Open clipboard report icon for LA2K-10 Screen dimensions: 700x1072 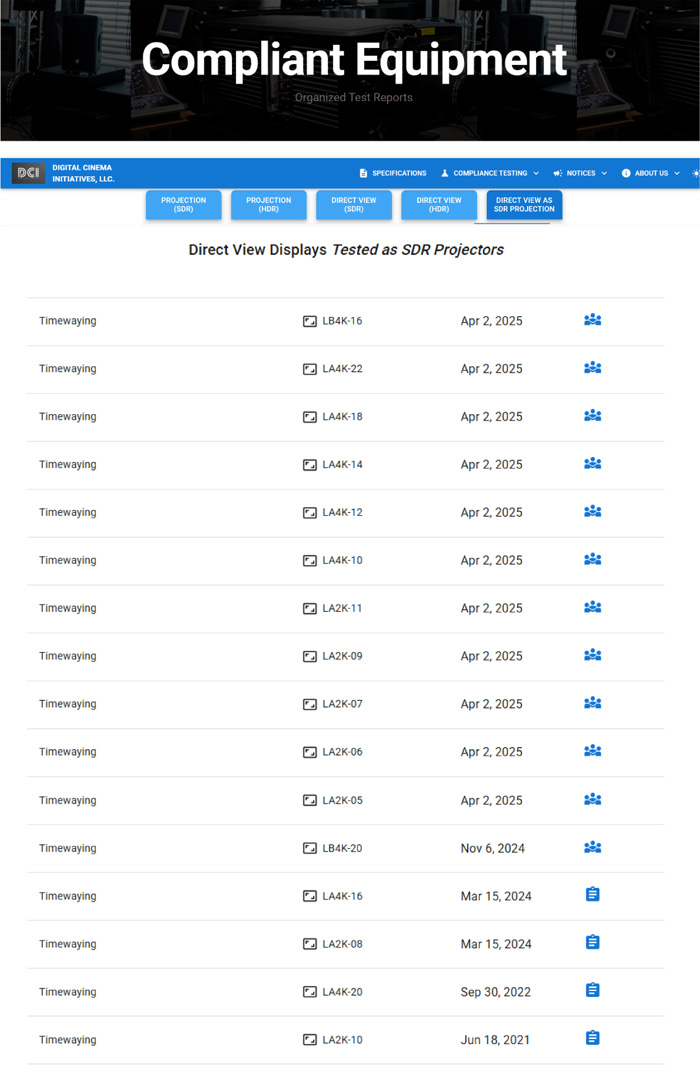coord(593,1038)
